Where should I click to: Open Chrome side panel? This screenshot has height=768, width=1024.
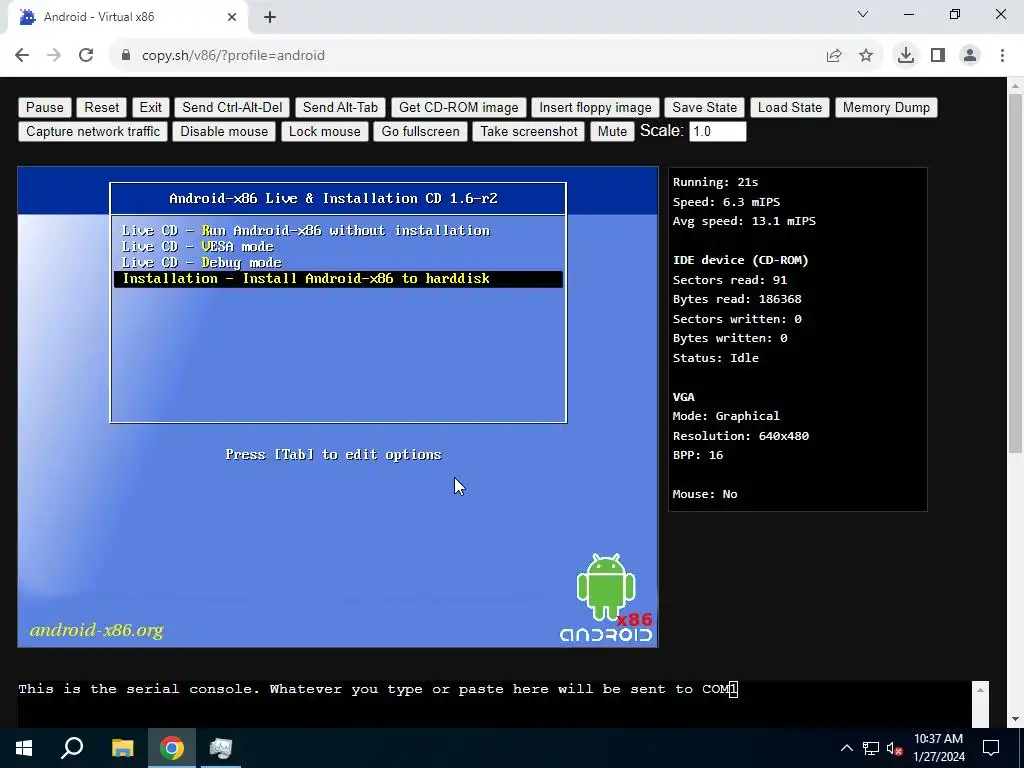938,56
